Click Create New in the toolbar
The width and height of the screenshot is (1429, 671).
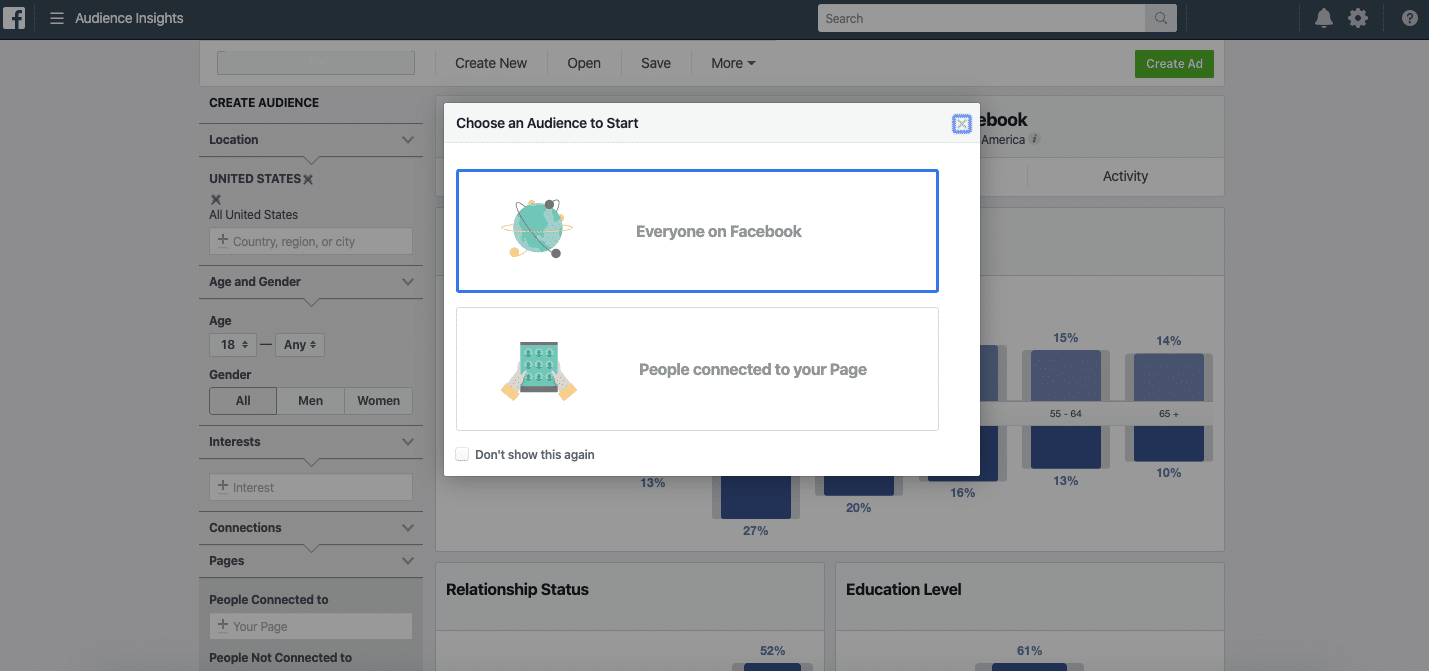[491, 63]
